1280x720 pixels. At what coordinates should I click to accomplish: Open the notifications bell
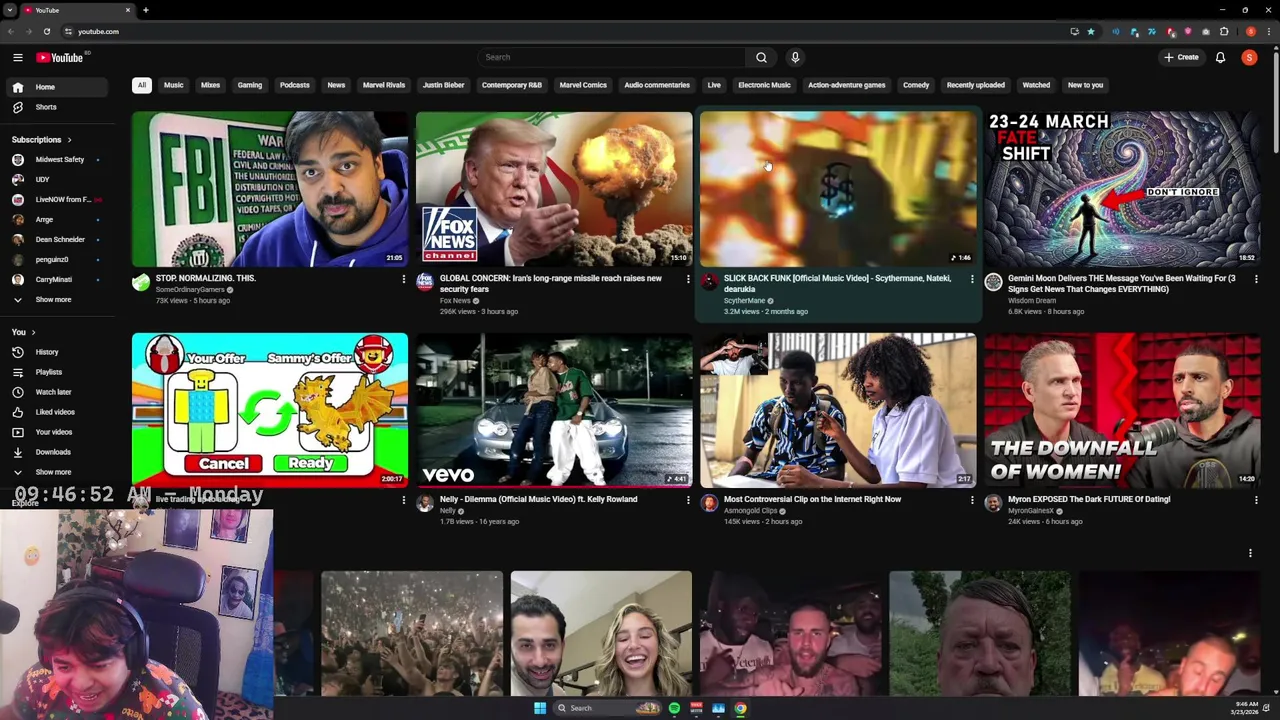[1220, 57]
